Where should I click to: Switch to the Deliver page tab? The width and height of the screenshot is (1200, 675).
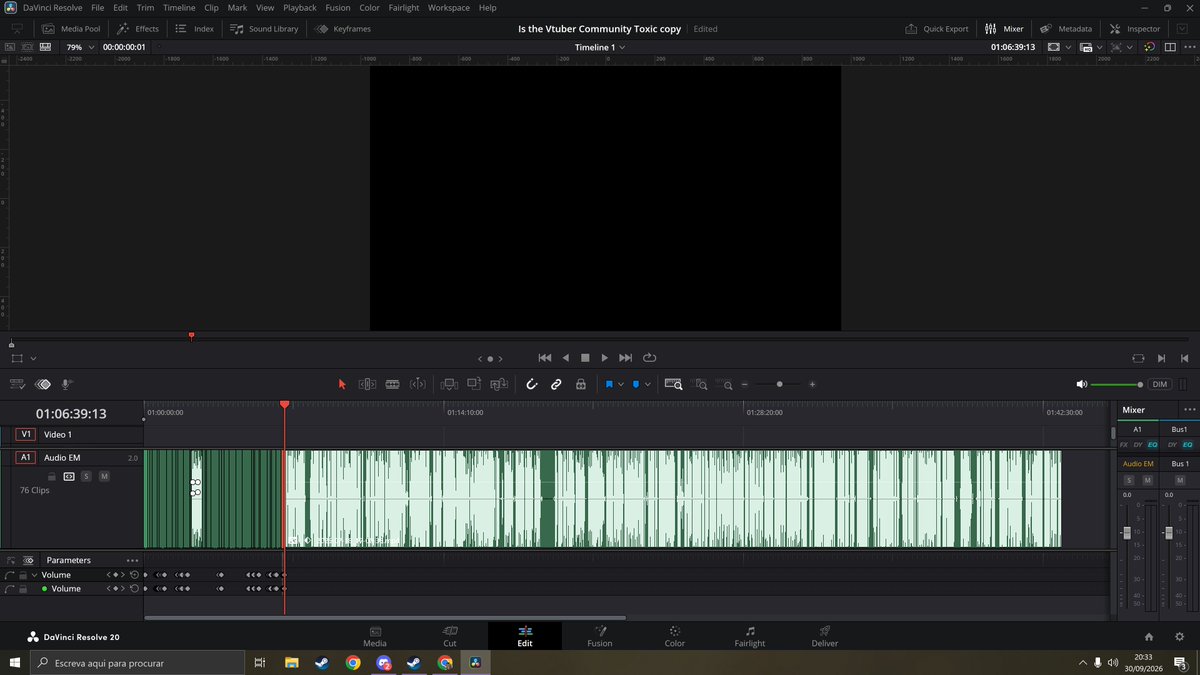[825, 636]
